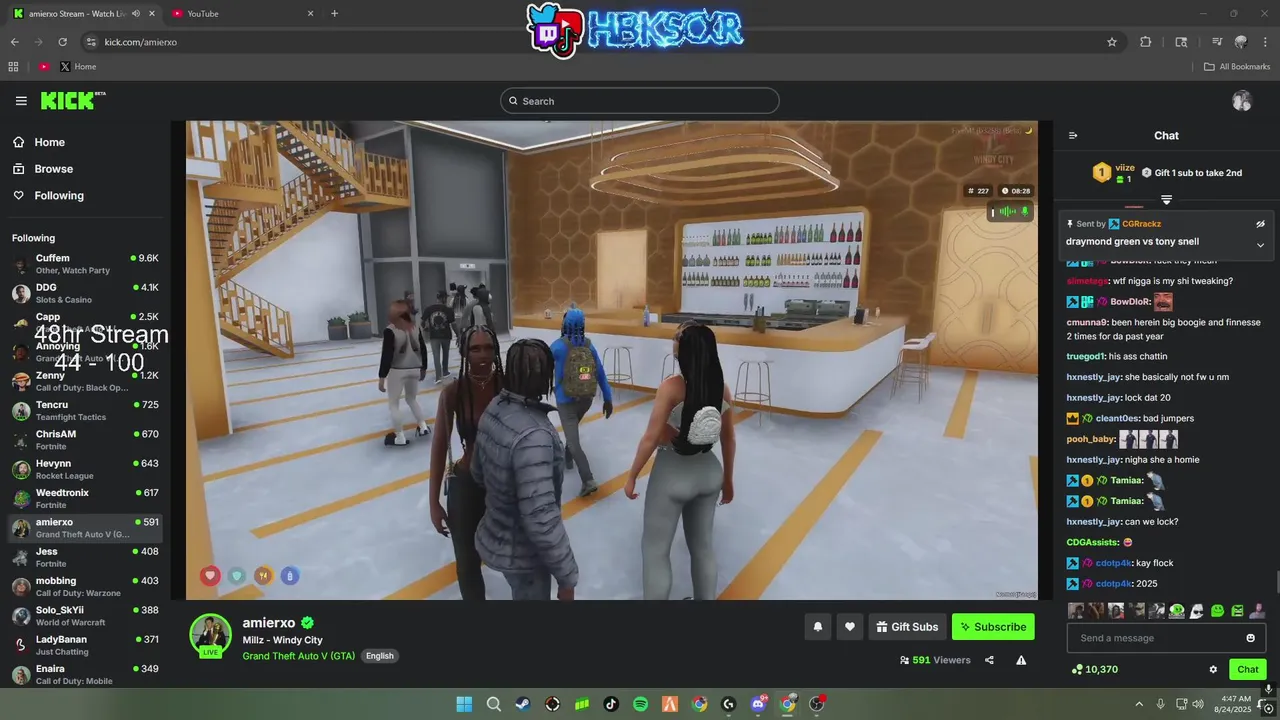Go back in browser
This screenshot has width=1280, height=720.
[14, 42]
